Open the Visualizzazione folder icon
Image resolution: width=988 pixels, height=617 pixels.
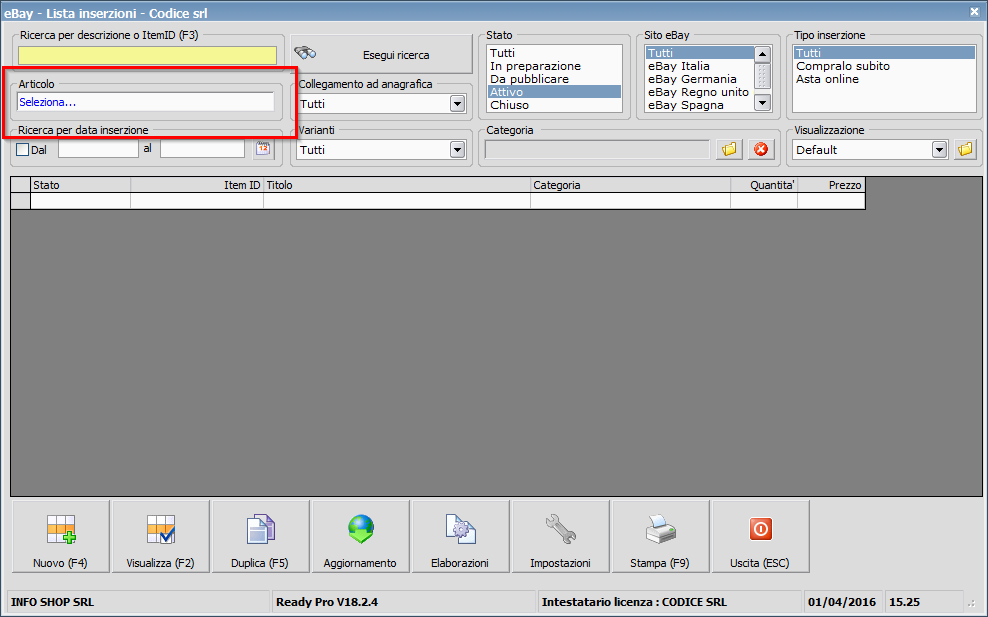[x=965, y=149]
